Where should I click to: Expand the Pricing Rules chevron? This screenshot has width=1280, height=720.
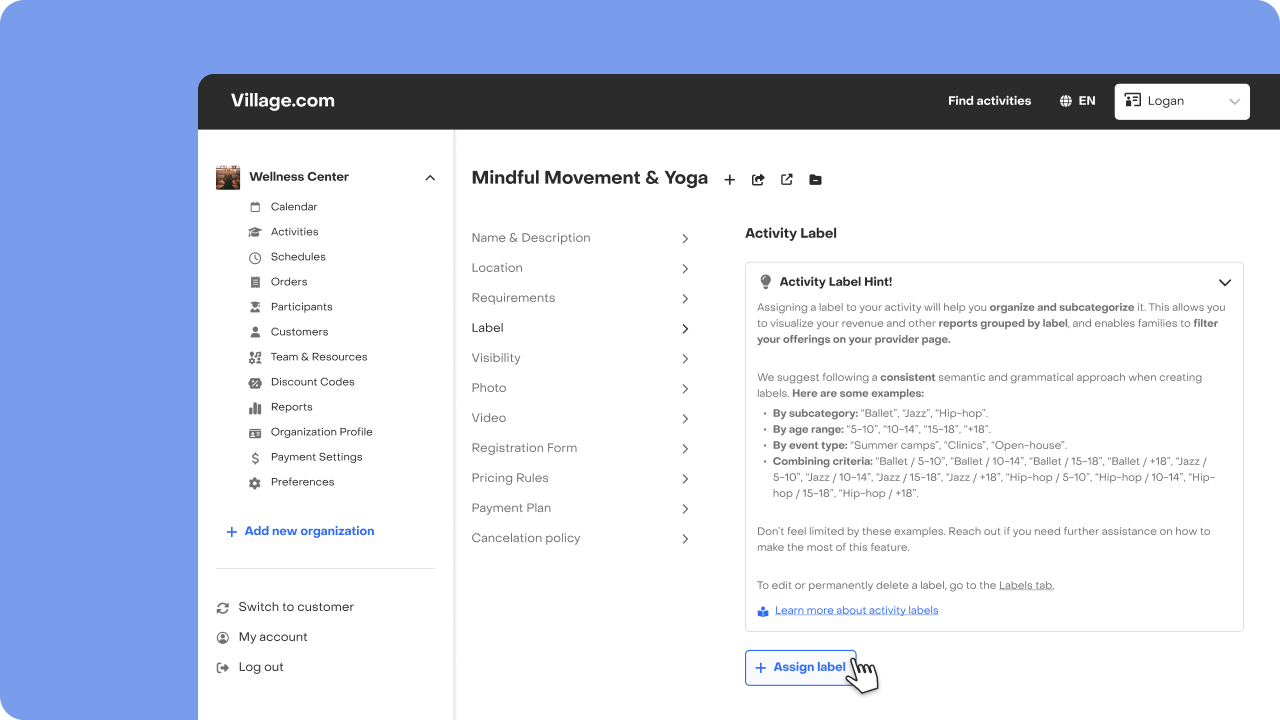(685, 478)
